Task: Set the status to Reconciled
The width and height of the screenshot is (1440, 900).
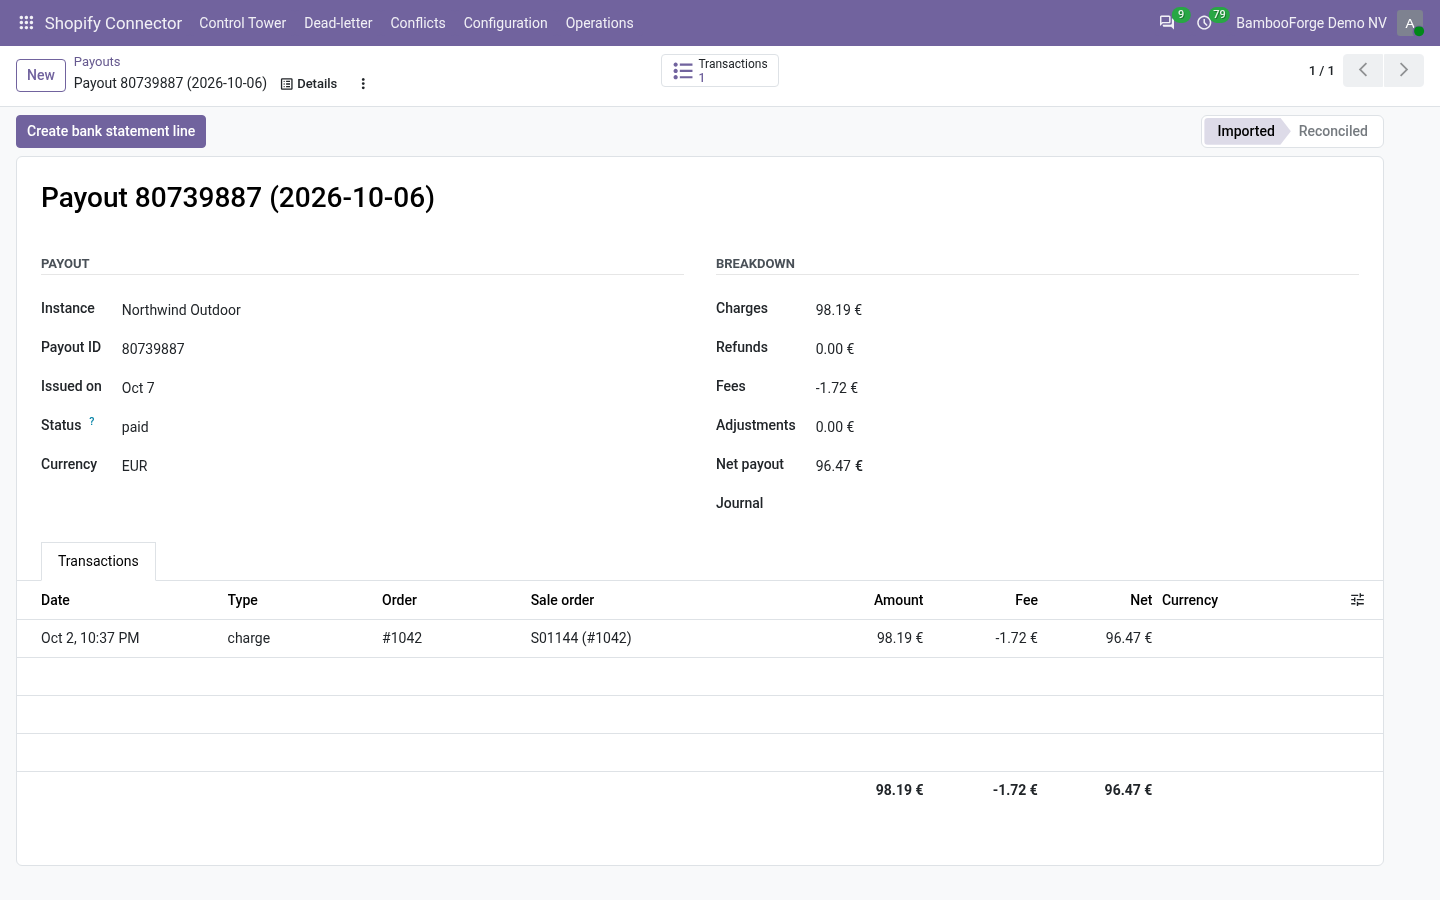Action: (x=1333, y=131)
